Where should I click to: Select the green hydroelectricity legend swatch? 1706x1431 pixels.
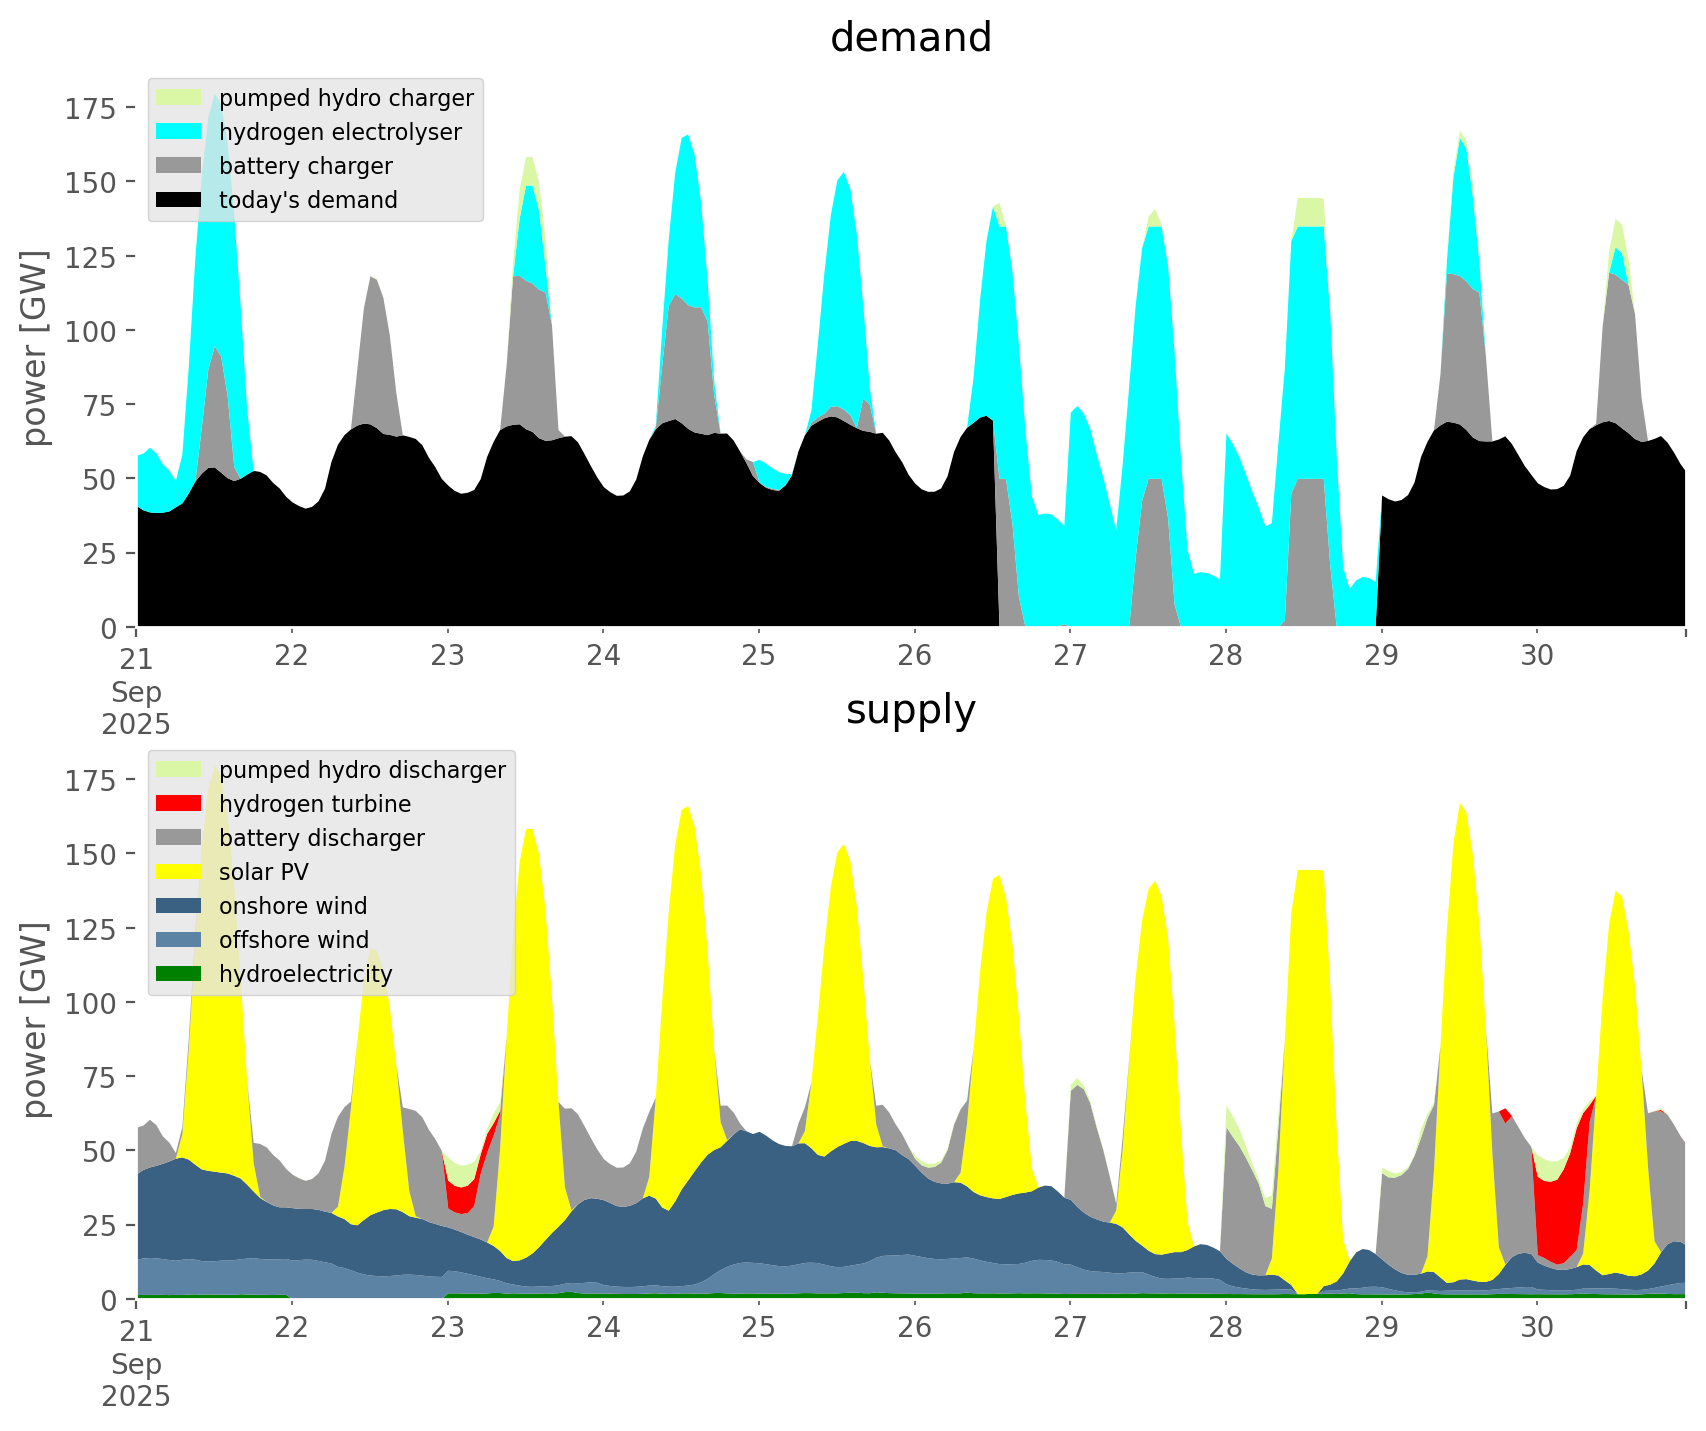[x=179, y=974]
